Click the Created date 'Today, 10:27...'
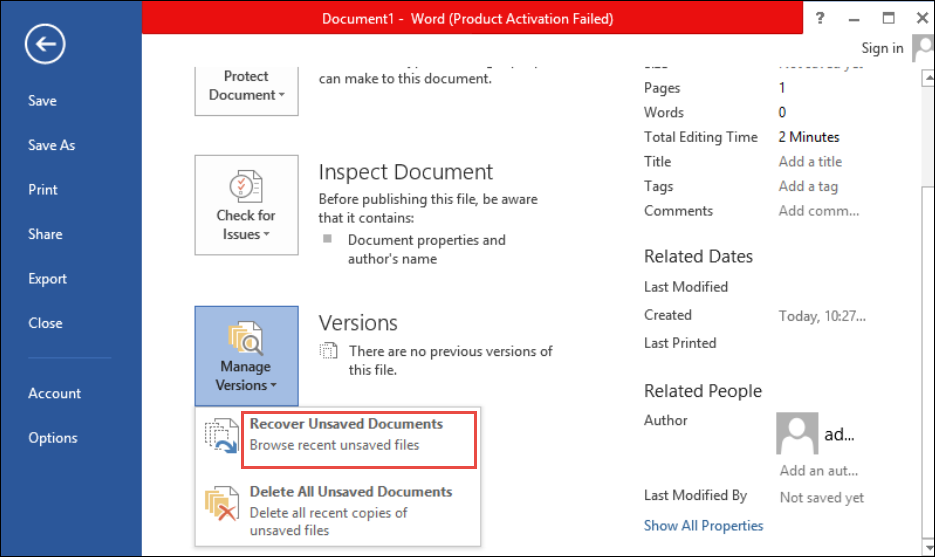Screen dimensions: 935x557 pos(822,316)
